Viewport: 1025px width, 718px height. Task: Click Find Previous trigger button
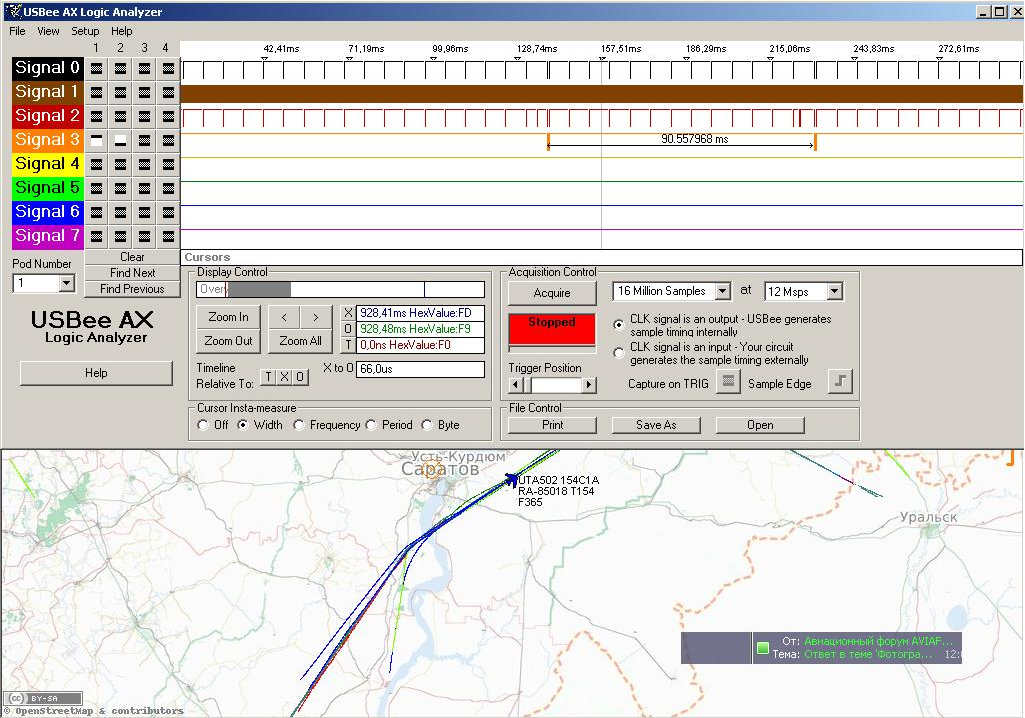coord(132,289)
